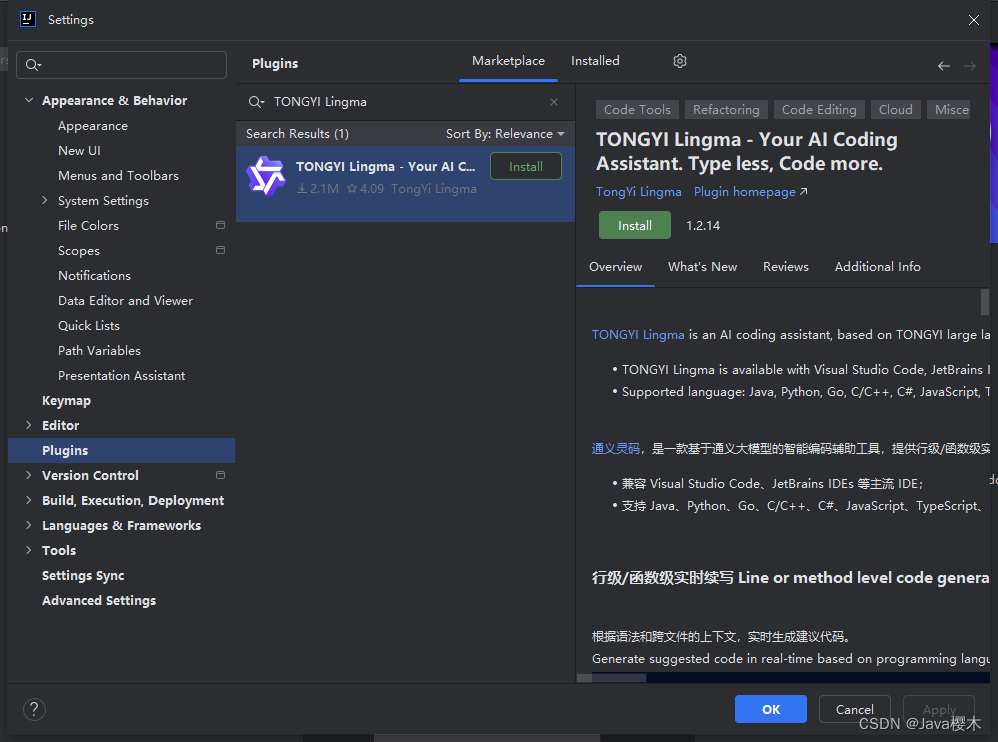998x742 pixels.
Task: Focus the settings search field
Action: (x=122, y=65)
